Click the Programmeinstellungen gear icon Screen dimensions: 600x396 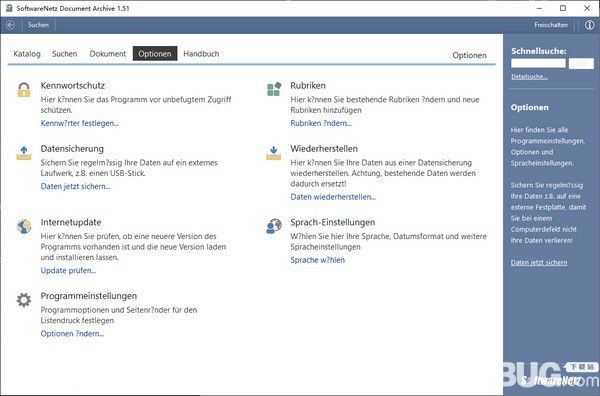24,300
